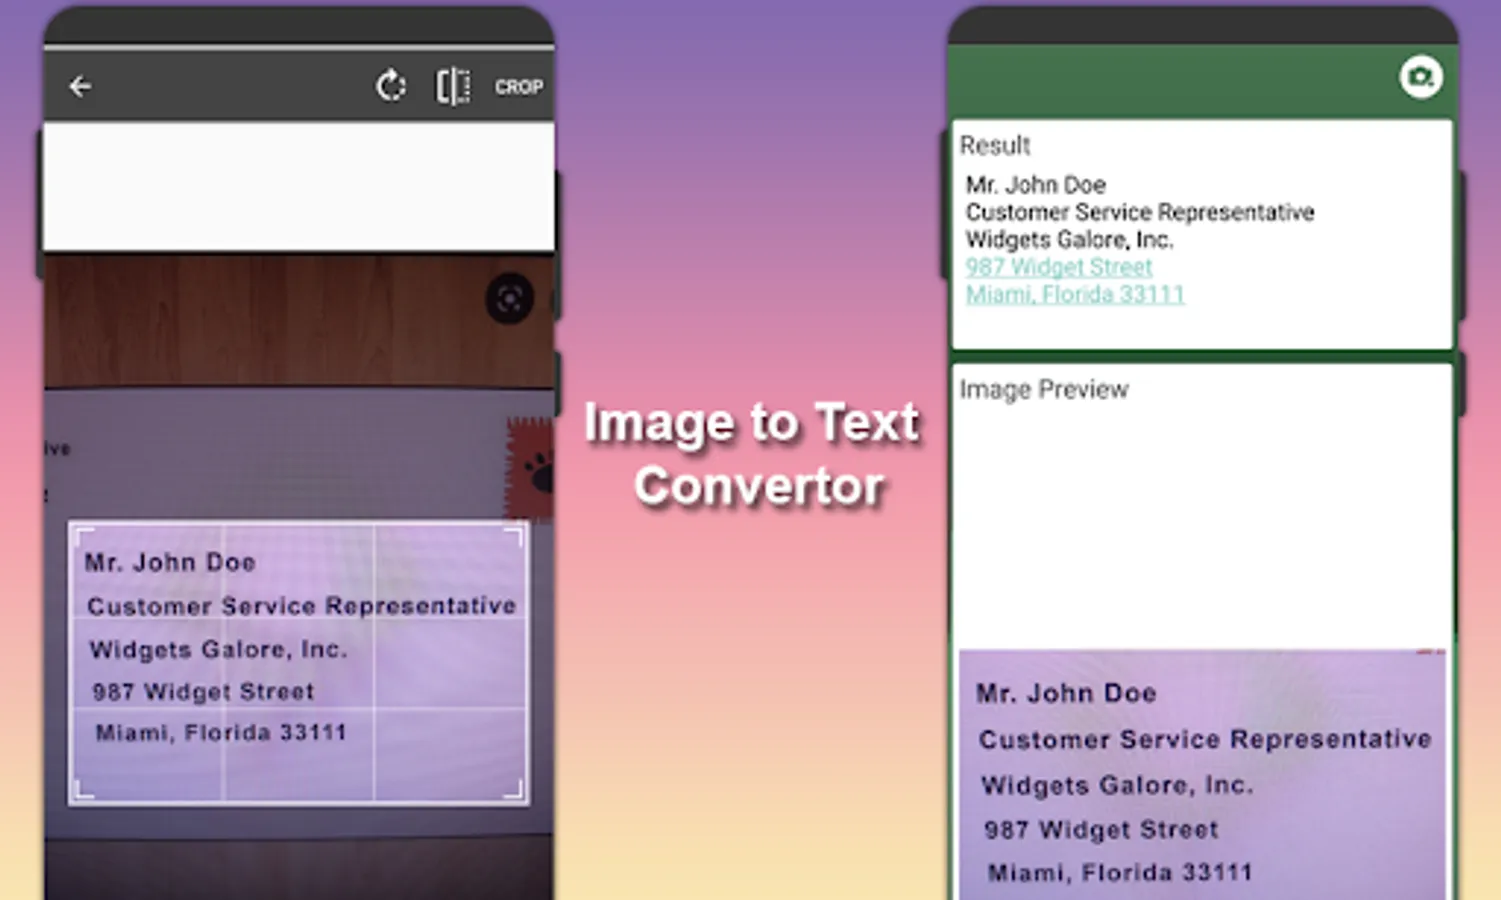Open camera from the green header
This screenshot has height=900, width=1501.
(x=1421, y=77)
